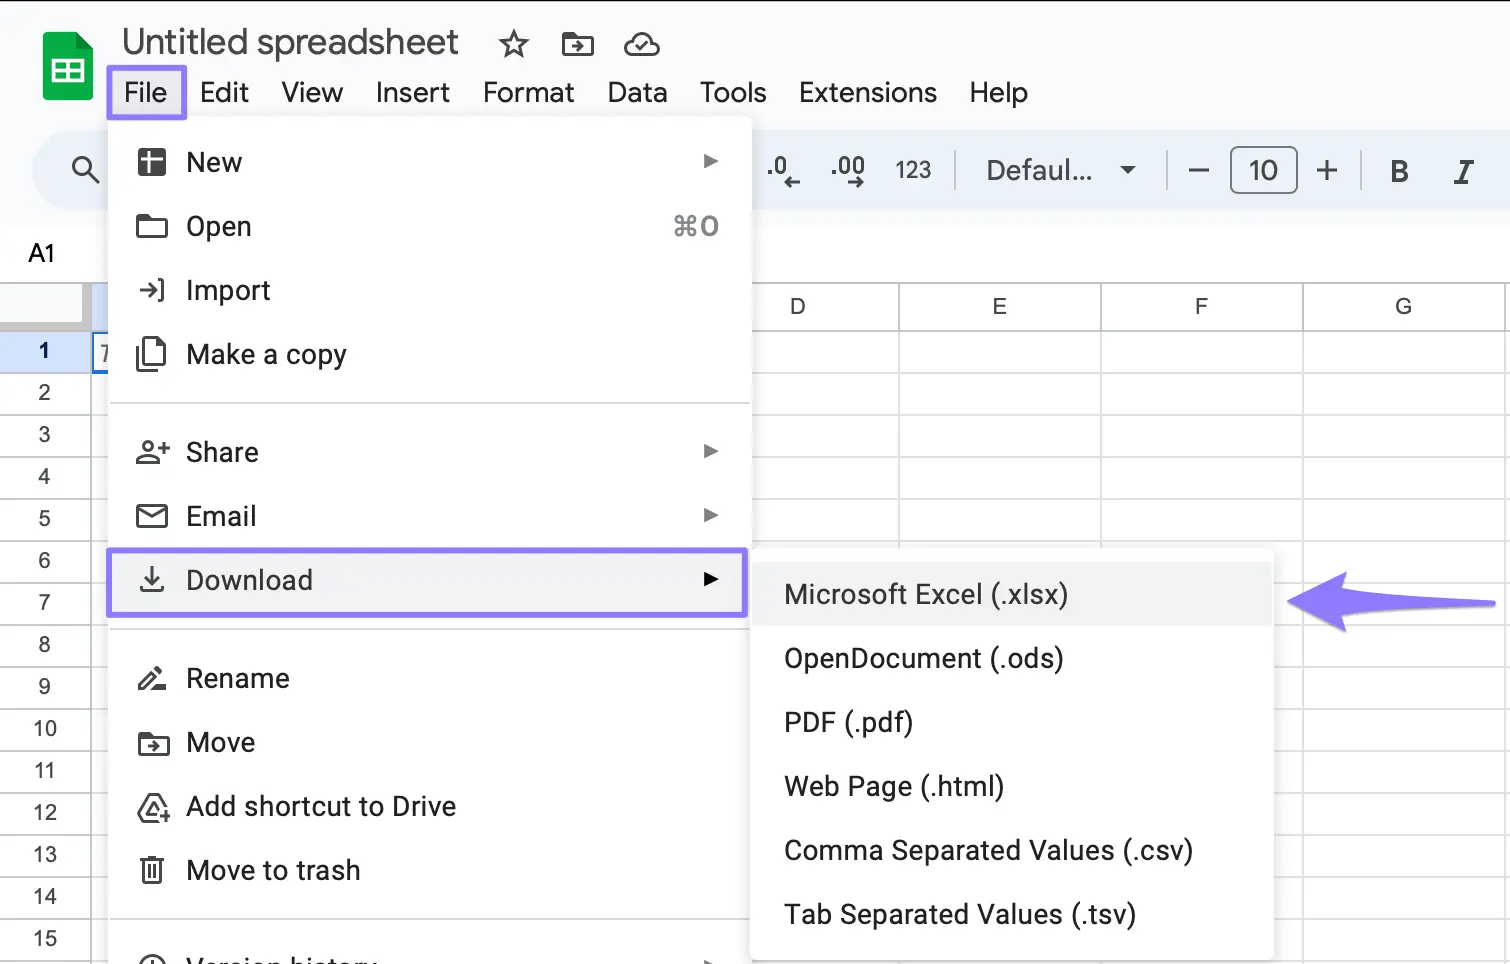This screenshot has height=964, width=1510.
Task: Select Move in File menu
Action: pos(429,742)
